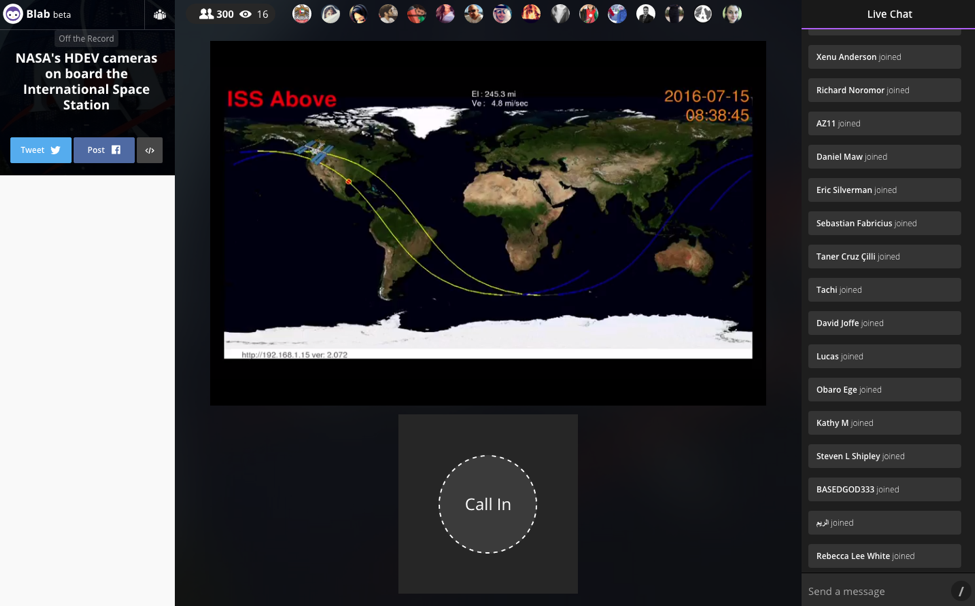Click the Off the Record label

(86, 39)
